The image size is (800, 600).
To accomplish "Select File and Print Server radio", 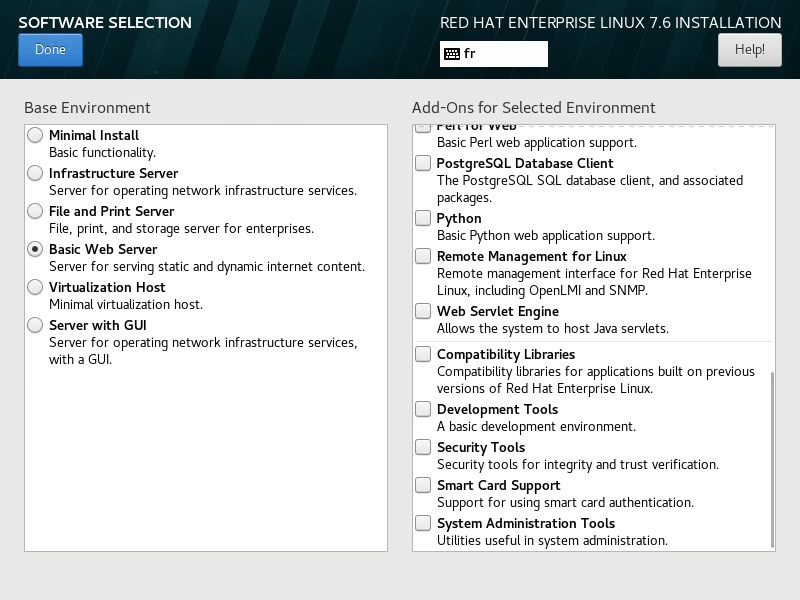I will [35, 211].
